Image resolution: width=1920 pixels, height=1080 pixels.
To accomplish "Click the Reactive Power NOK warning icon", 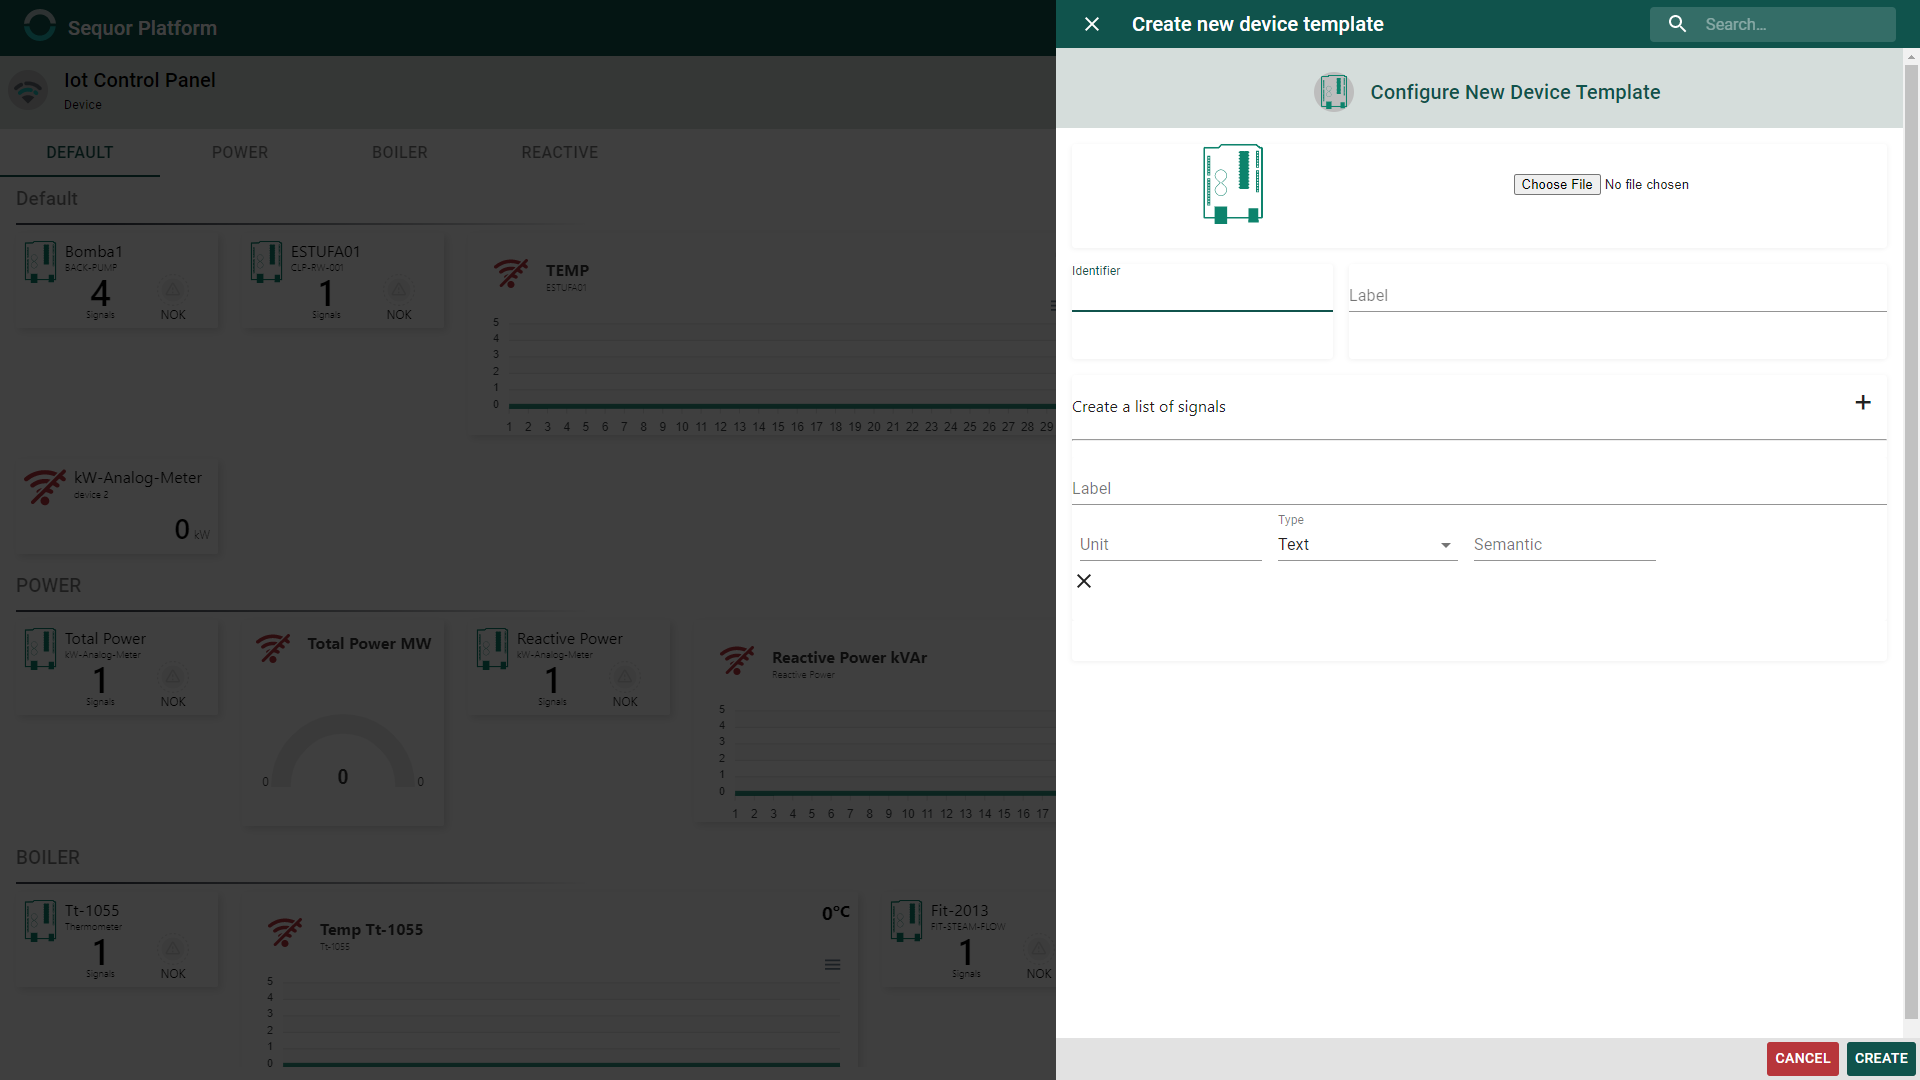I will 625,677.
